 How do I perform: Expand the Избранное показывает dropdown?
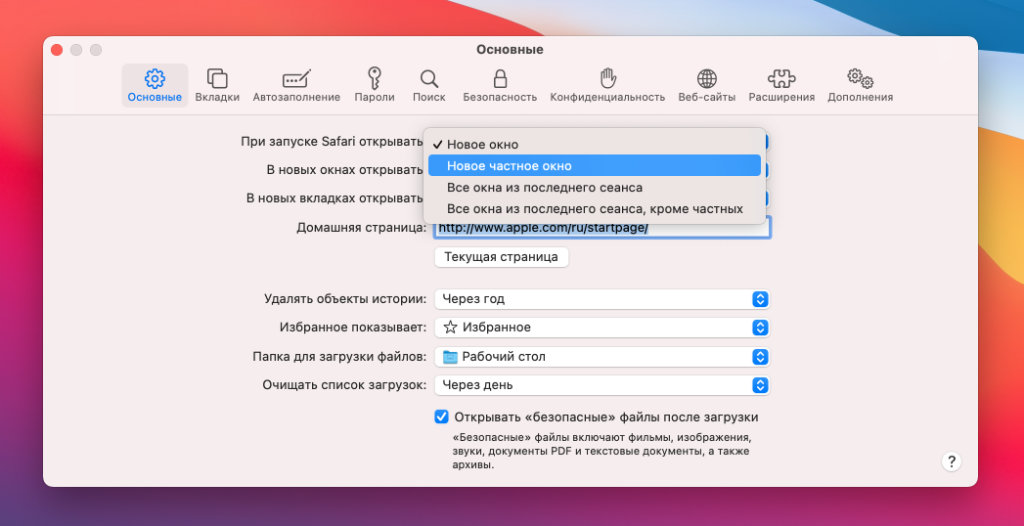[601, 327]
